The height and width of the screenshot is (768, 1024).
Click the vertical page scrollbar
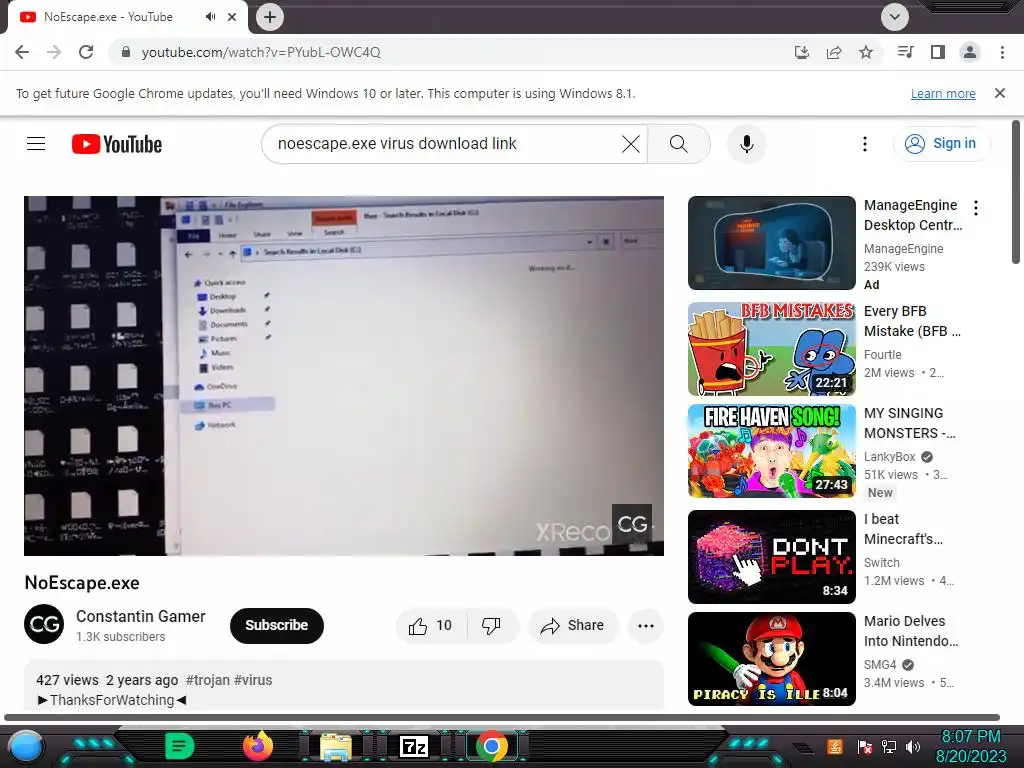click(1016, 193)
